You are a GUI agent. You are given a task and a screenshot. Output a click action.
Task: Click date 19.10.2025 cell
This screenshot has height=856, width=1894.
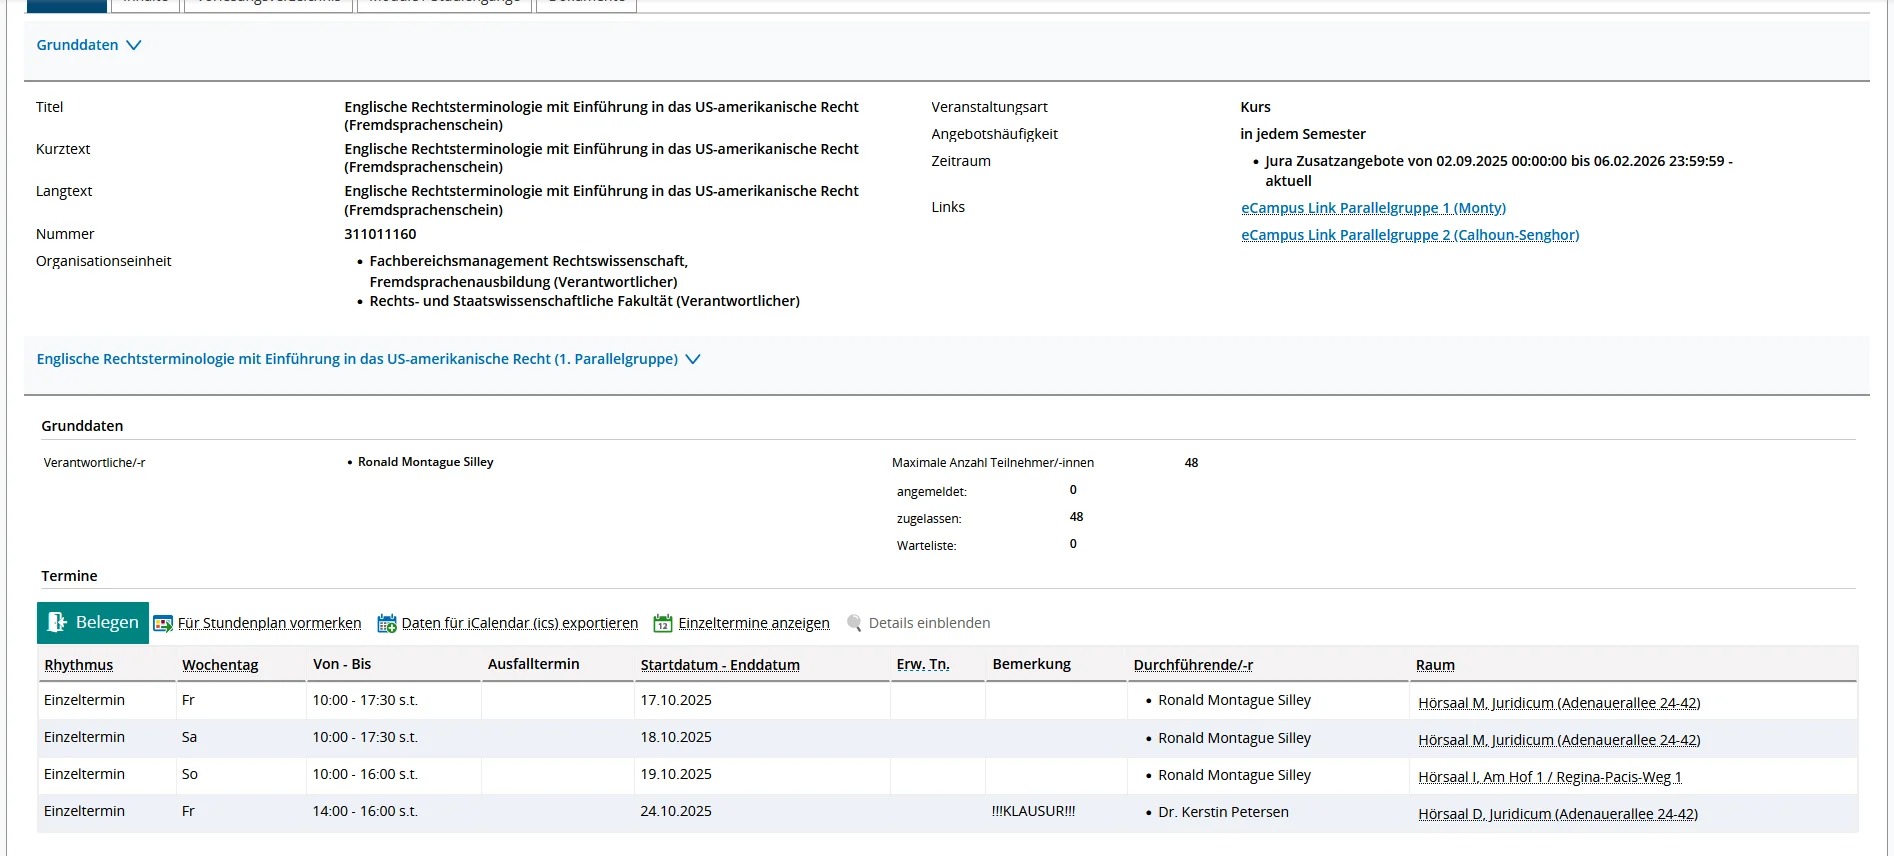click(x=676, y=774)
